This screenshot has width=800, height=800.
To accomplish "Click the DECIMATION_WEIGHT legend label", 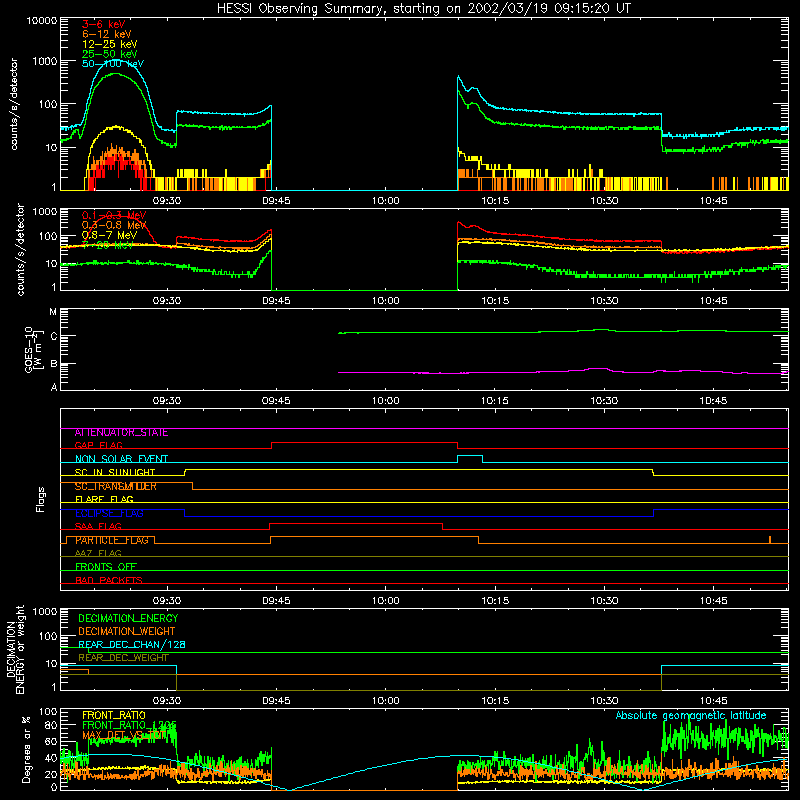I will (127, 631).
